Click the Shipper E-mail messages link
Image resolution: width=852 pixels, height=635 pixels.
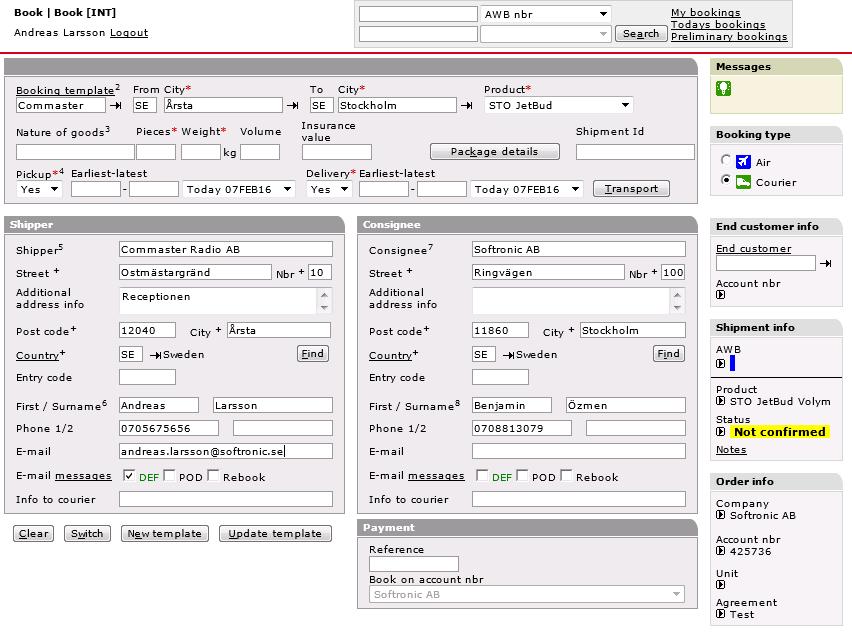click(83, 476)
